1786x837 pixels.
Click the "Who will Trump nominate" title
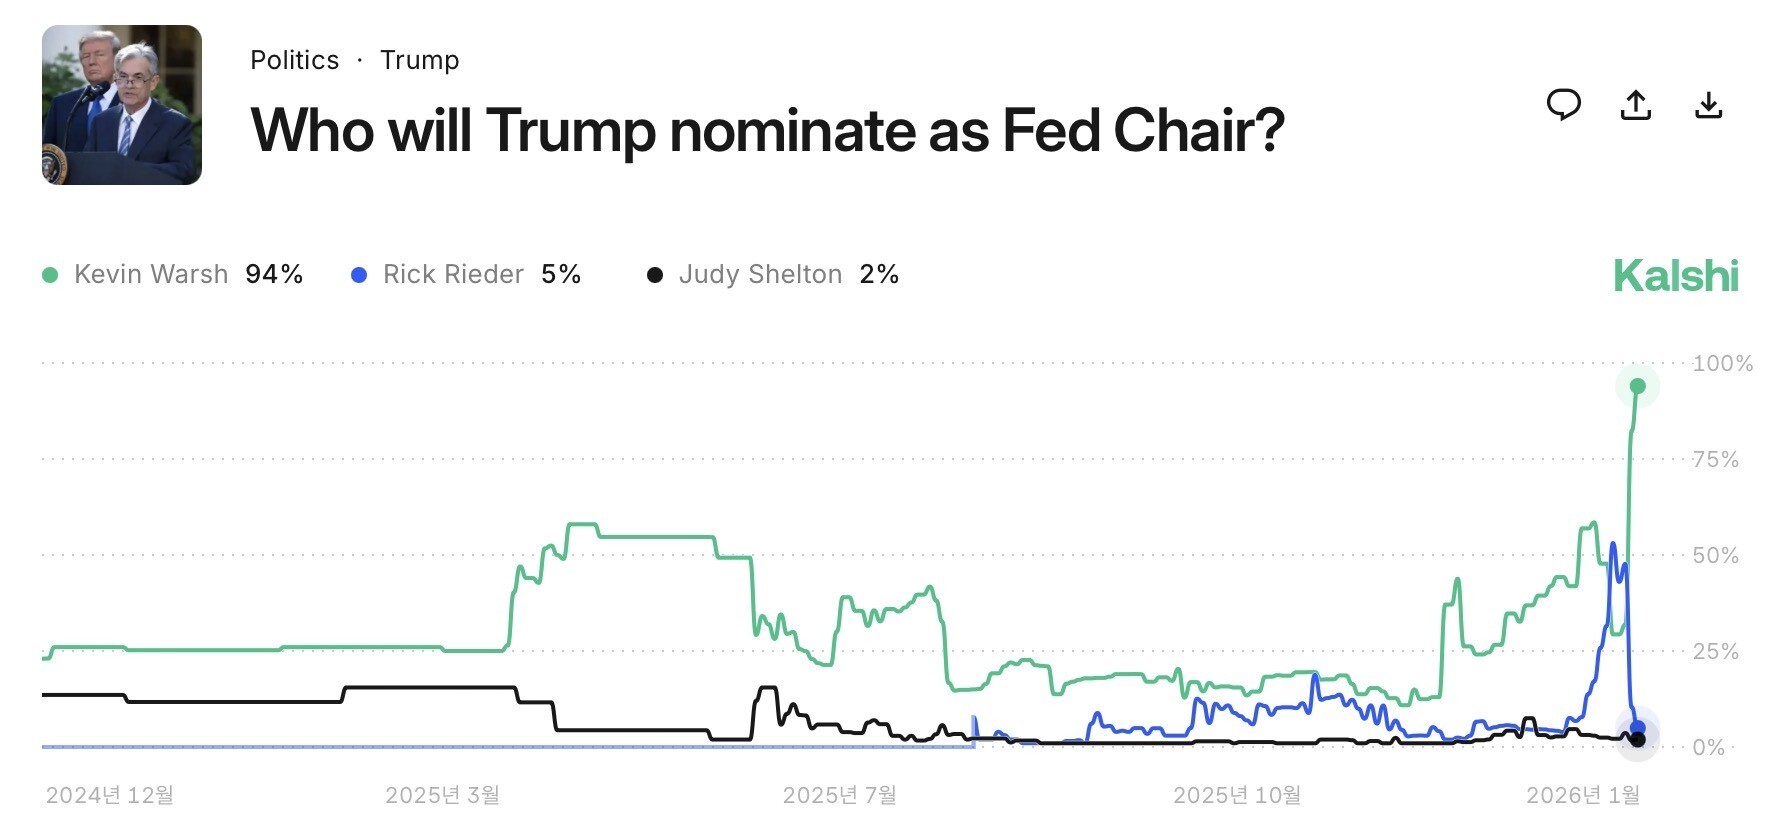(x=767, y=130)
